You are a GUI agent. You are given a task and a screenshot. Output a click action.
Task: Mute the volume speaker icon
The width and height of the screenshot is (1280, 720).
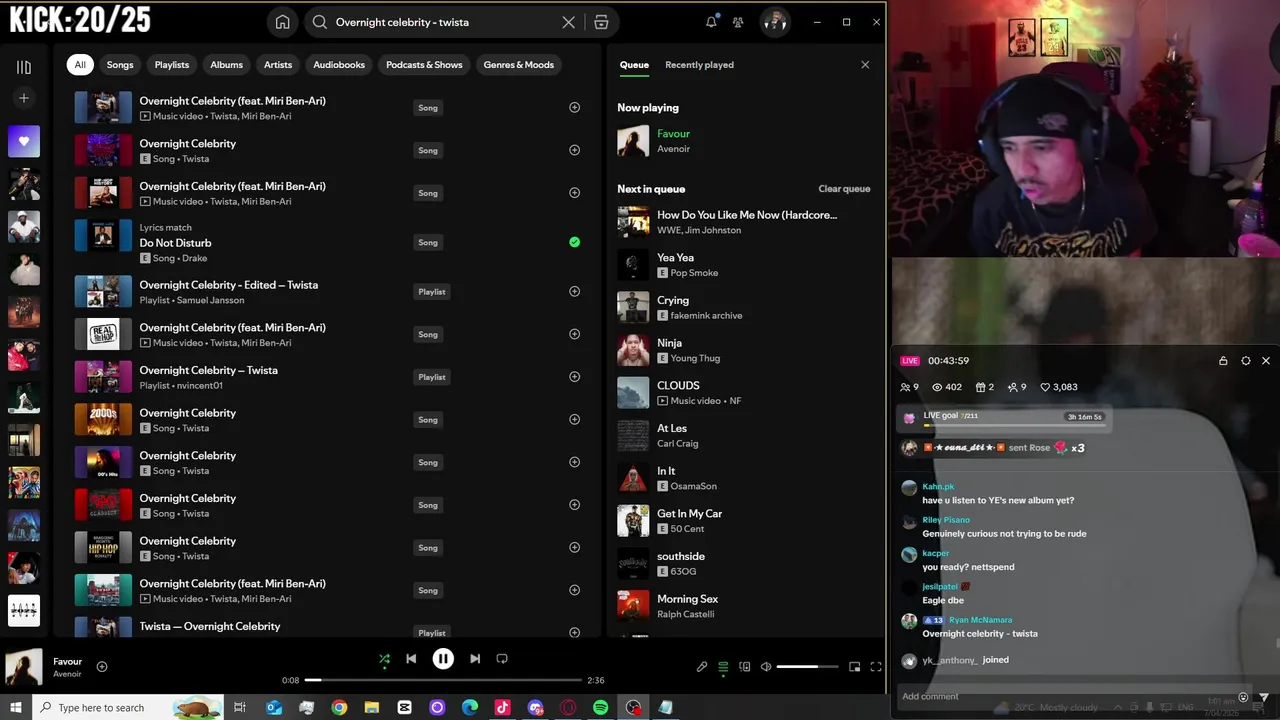coord(766,667)
